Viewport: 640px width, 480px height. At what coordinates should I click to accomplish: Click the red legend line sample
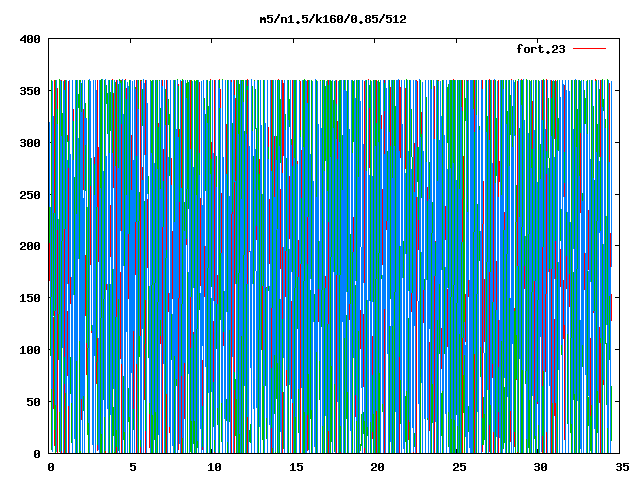tap(590, 49)
